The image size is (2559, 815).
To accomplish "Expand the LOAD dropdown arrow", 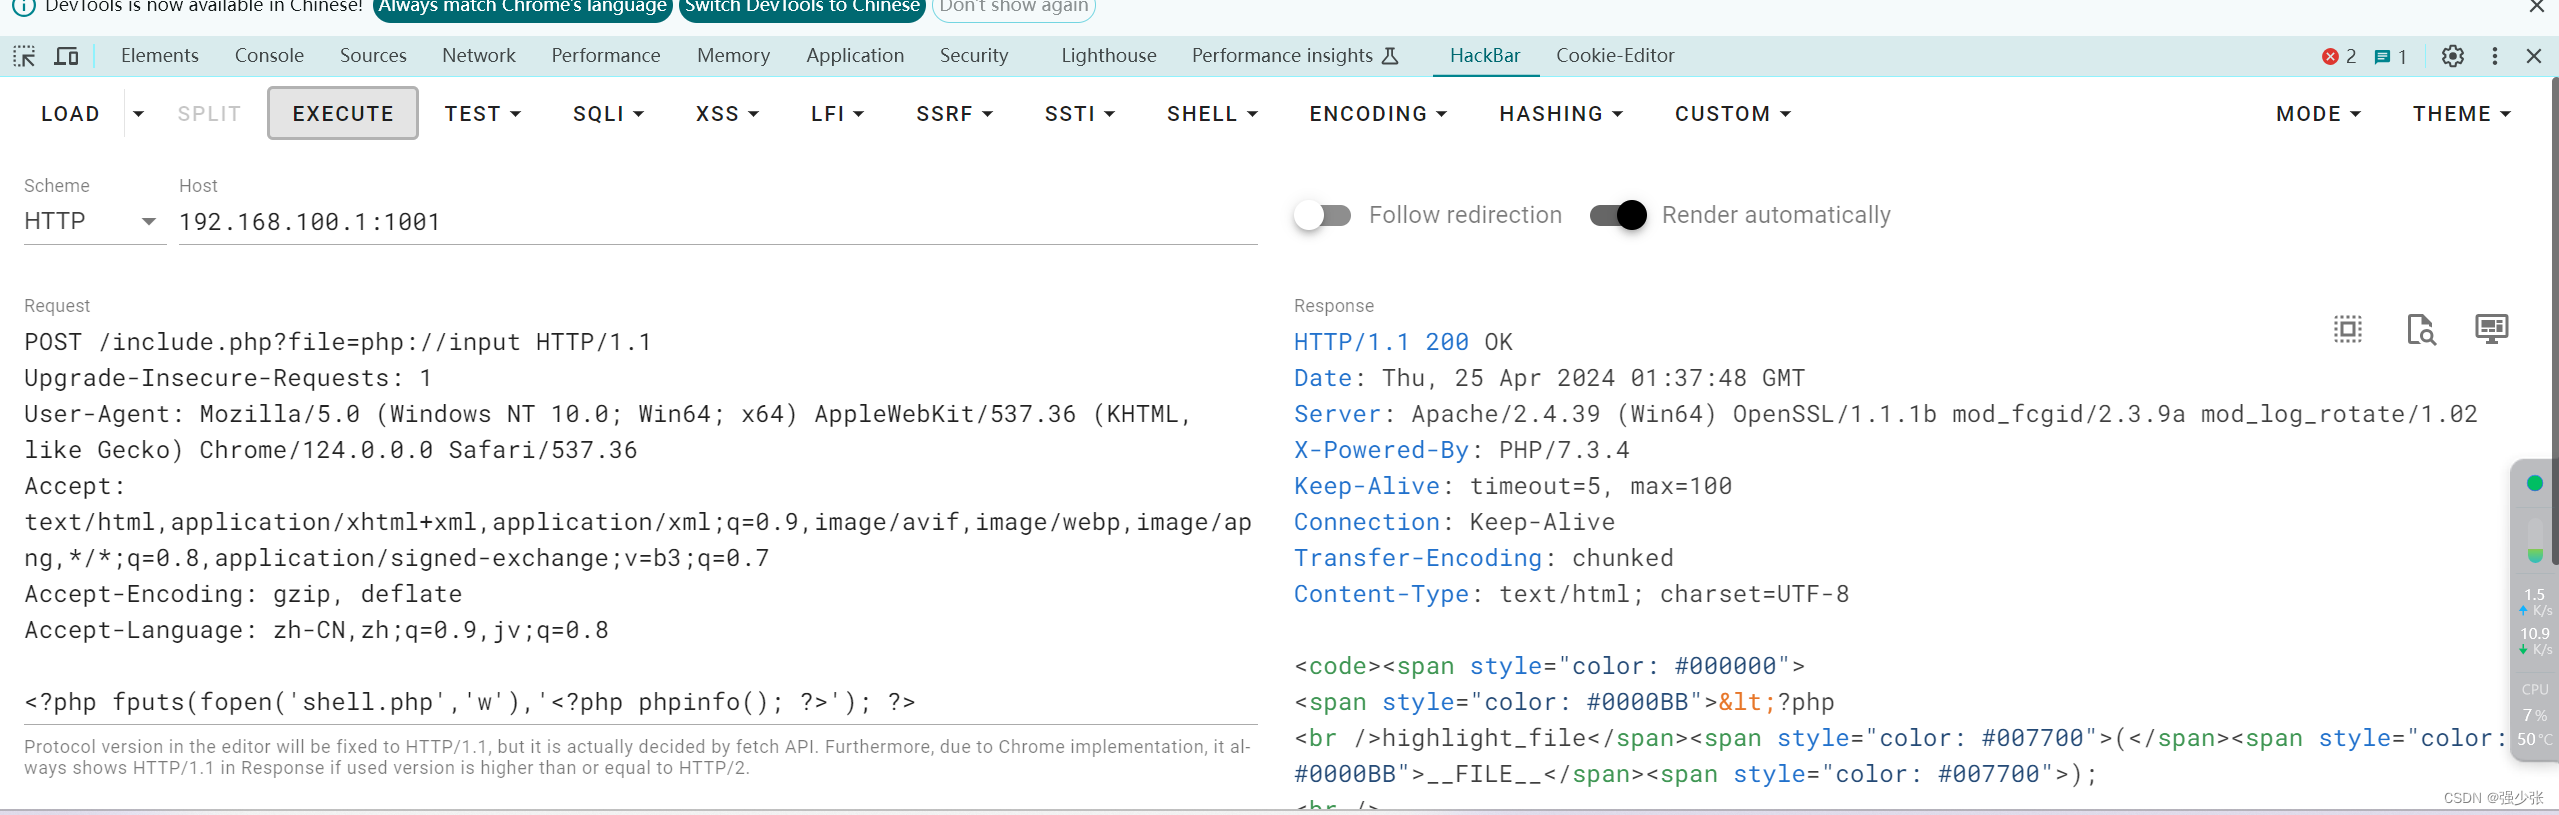I will point(138,114).
